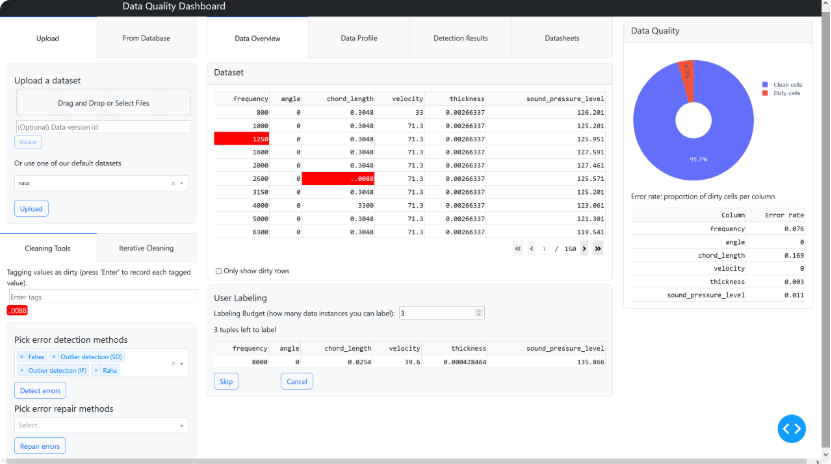Clear the selected 'nasa' default dataset
The width and height of the screenshot is (831, 464).
[x=173, y=183]
